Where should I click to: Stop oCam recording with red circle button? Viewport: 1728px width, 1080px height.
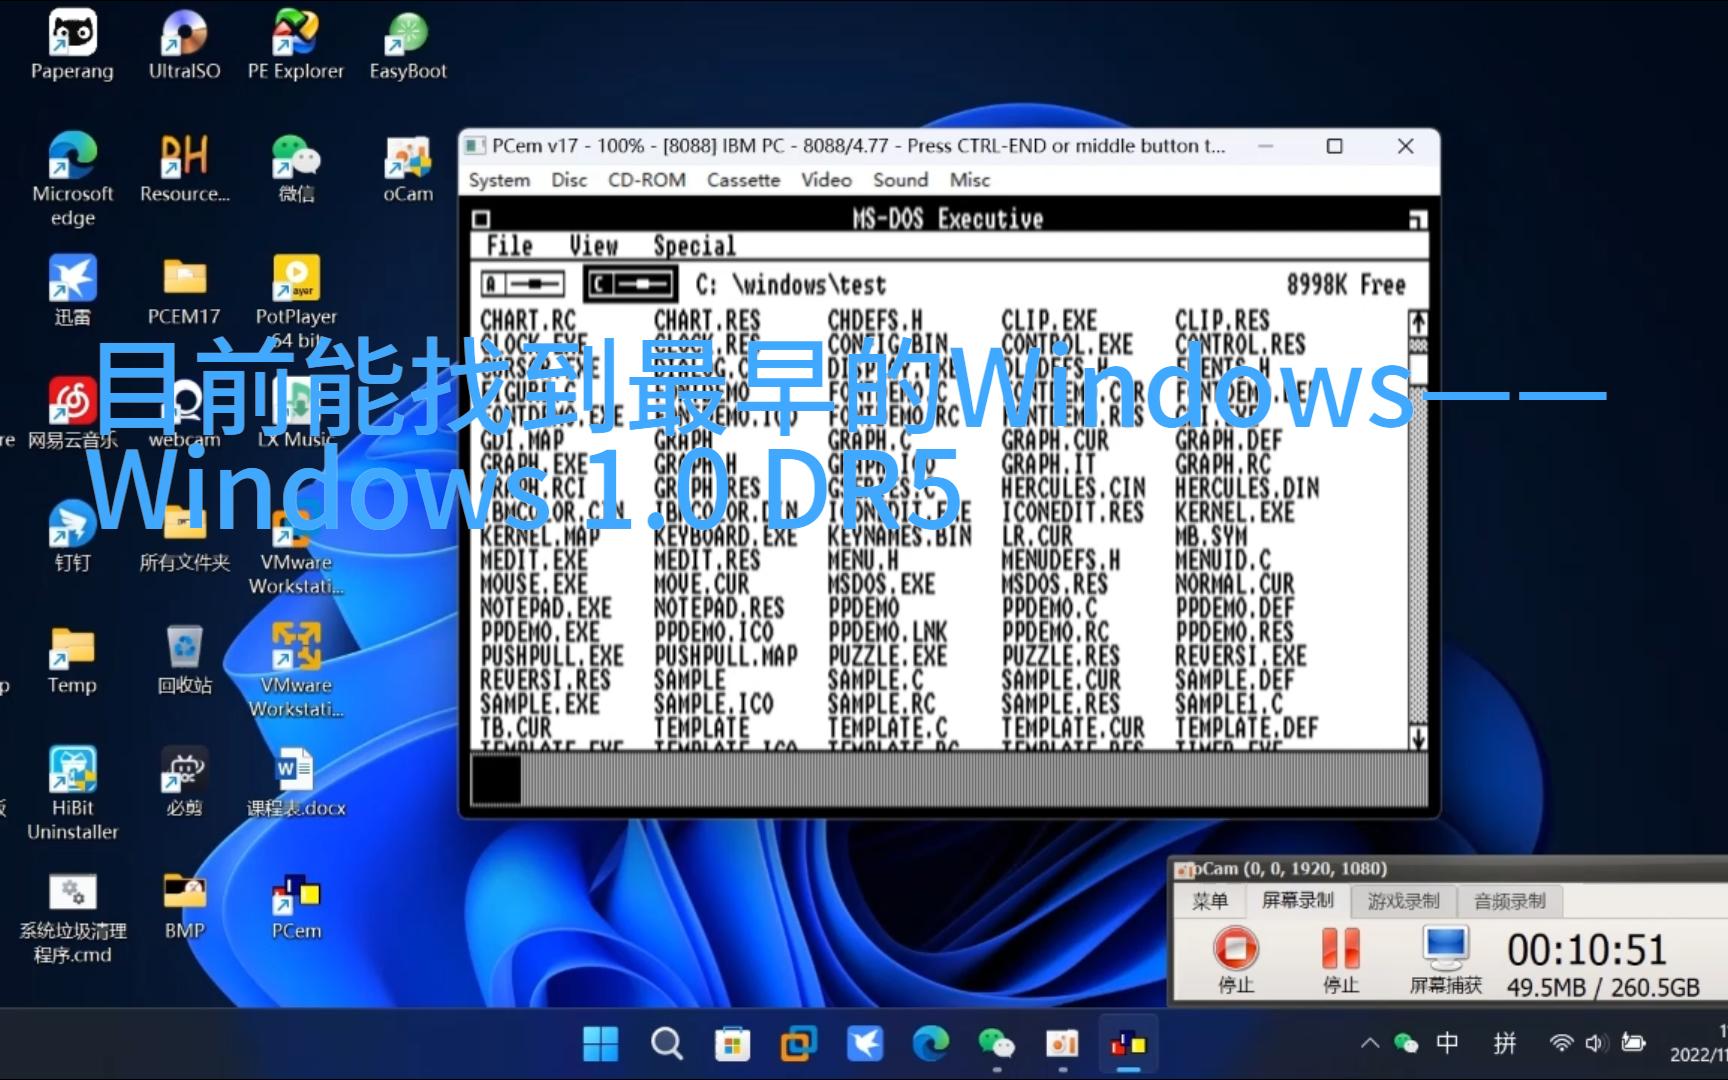click(x=1236, y=960)
